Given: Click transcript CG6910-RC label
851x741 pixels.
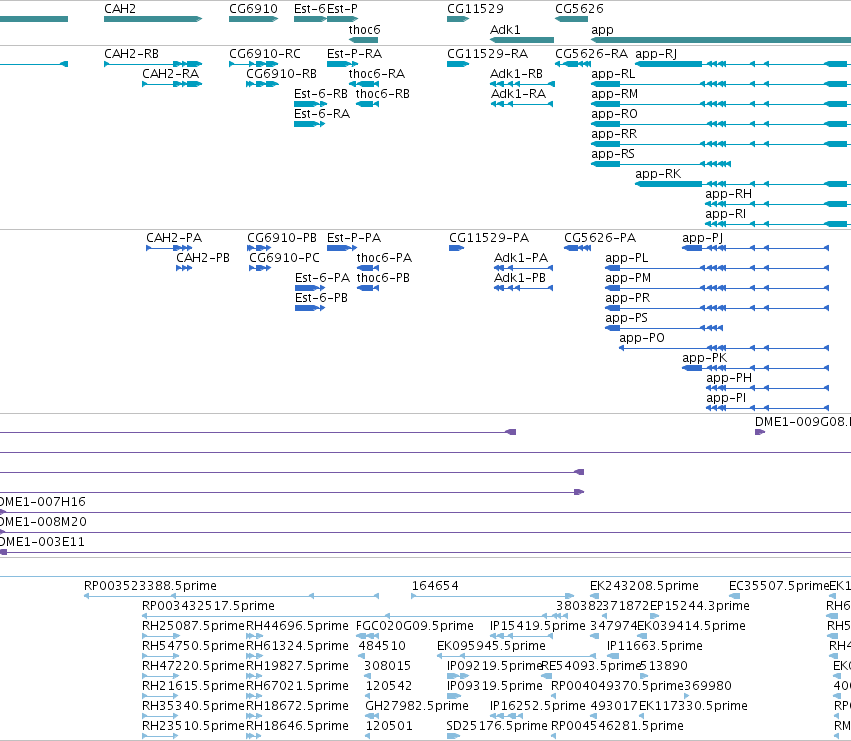Looking at the screenshot, I should [265, 54].
